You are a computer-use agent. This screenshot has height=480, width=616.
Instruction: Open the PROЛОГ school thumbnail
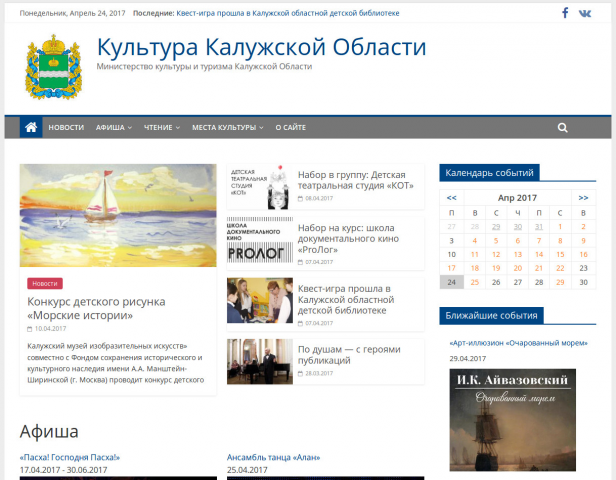(260, 240)
